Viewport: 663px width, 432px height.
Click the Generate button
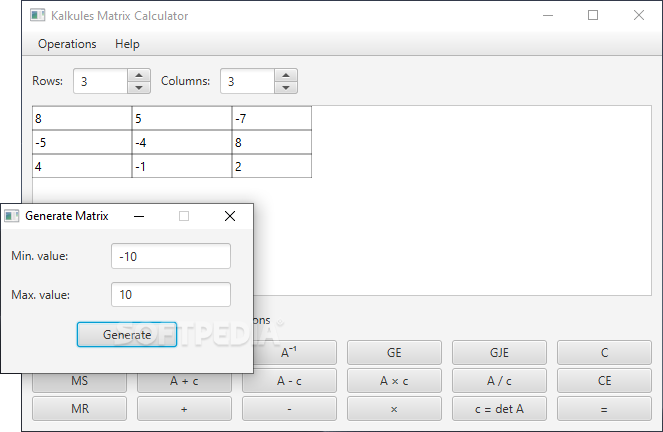point(127,334)
